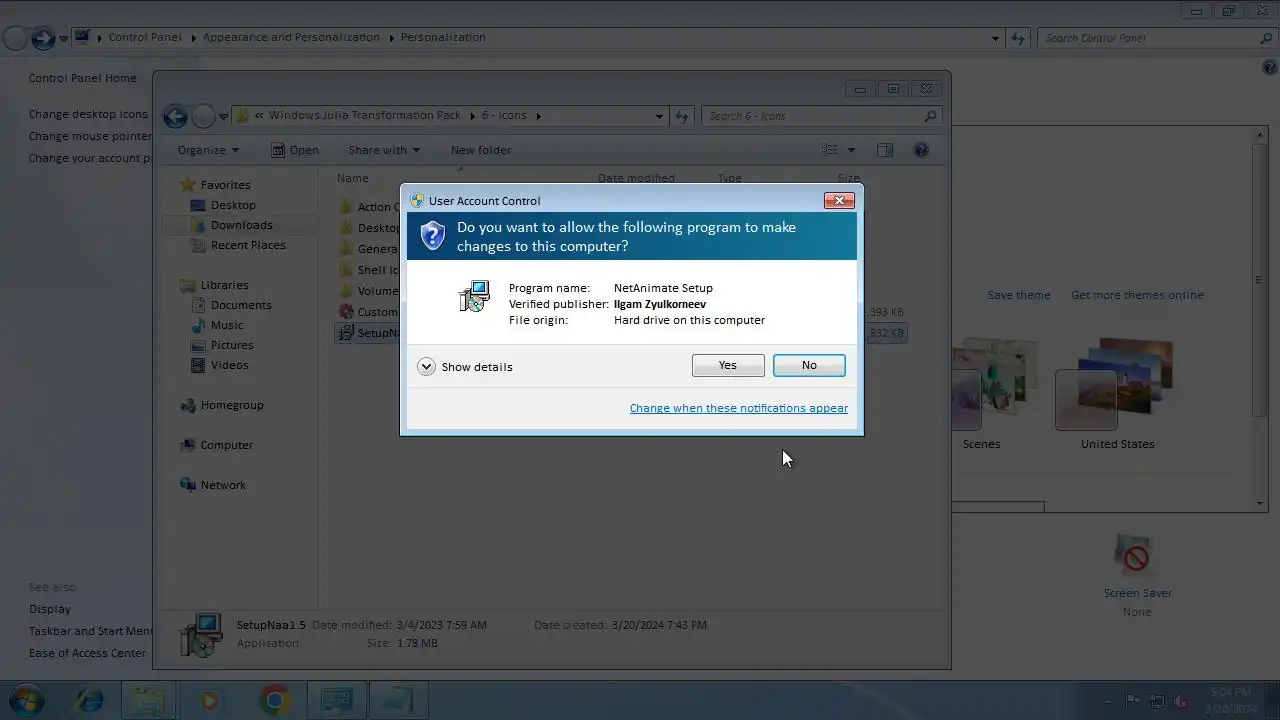This screenshot has height=720, width=1280.
Task: Click Explorer forward arrow button
Action: tap(203, 116)
